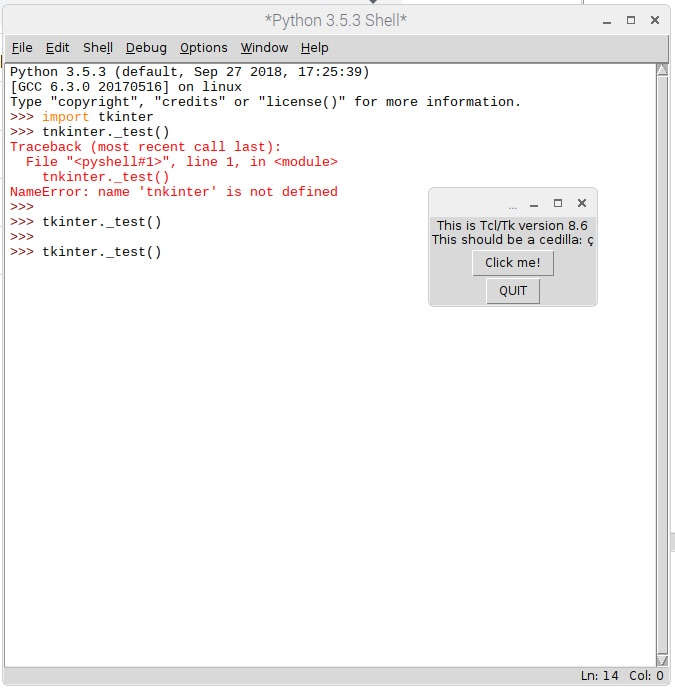Open the Options menu
Screen dimensions: 675x688
click(x=204, y=47)
